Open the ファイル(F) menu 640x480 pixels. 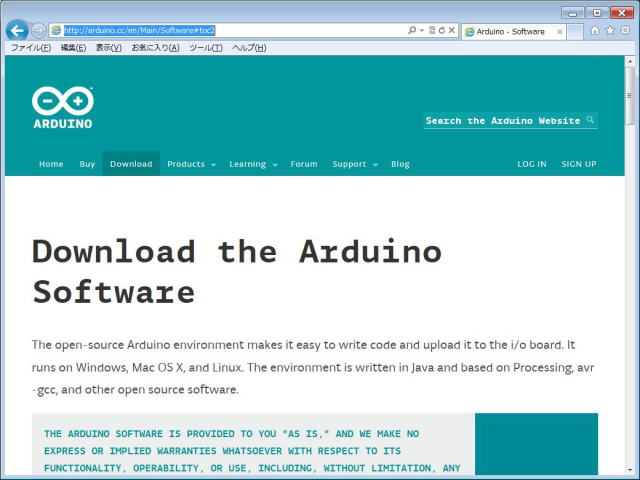(x=31, y=48)
